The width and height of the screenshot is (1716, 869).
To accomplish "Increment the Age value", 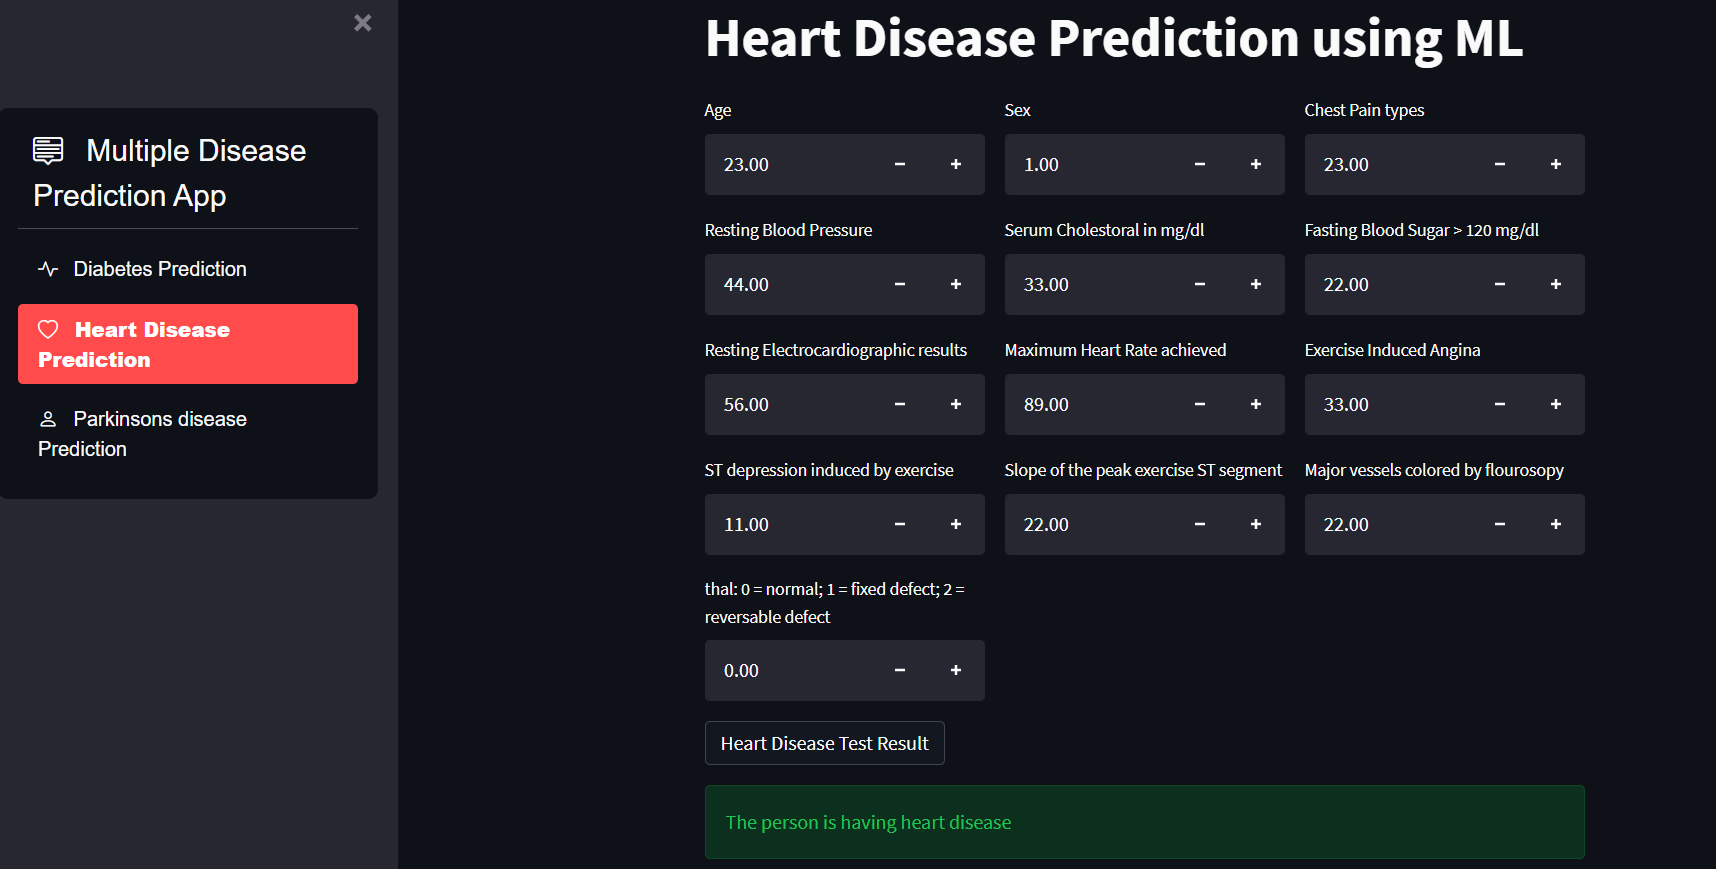I will coord(955,164).
